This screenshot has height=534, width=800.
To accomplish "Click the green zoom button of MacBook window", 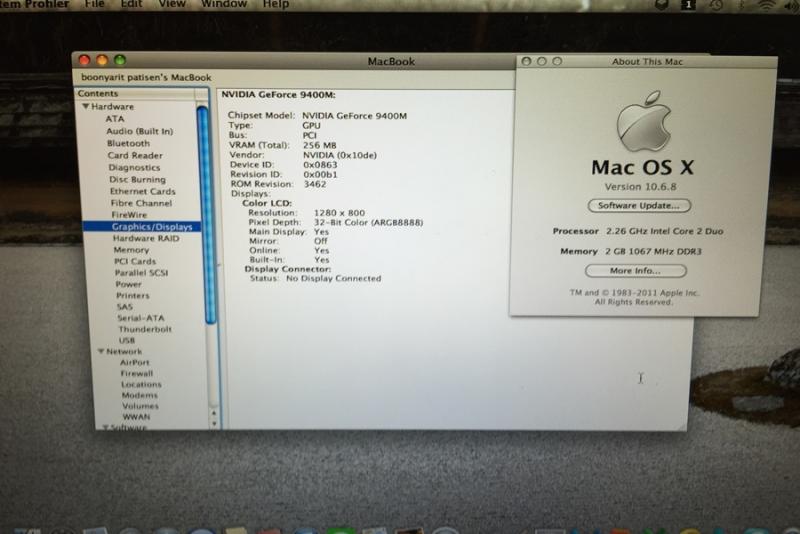I will [x=120, y=60].
